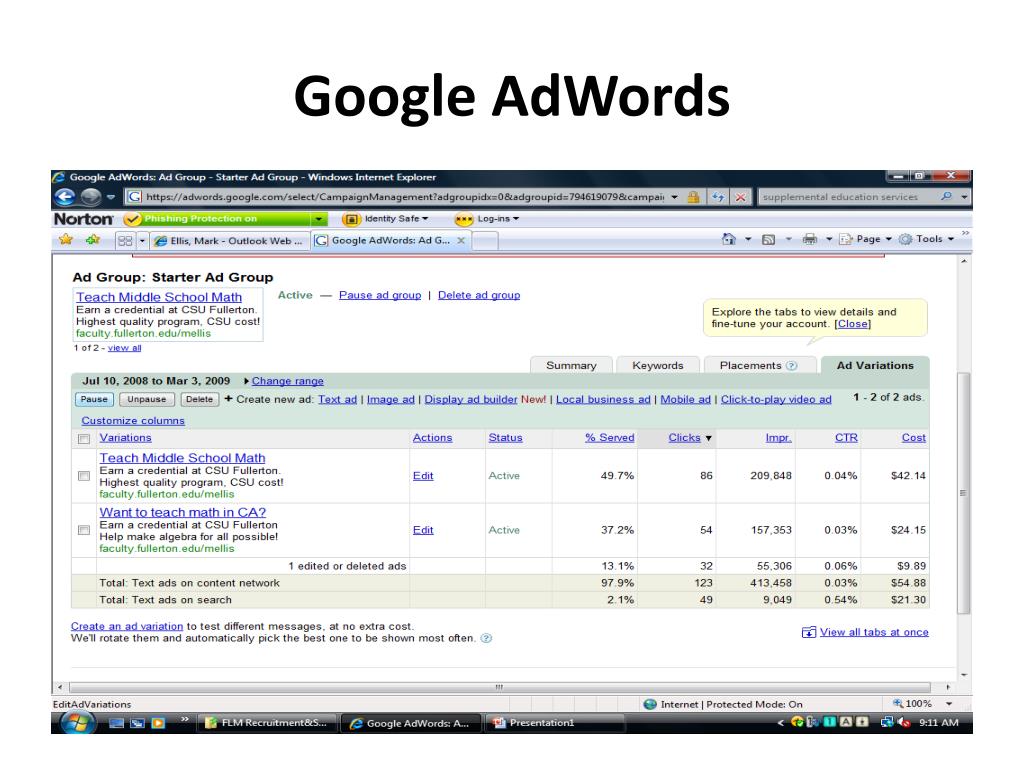Viewport: 1024px width, 768px height.
Task: Click the Create an ad variation link
Action: 127,626
